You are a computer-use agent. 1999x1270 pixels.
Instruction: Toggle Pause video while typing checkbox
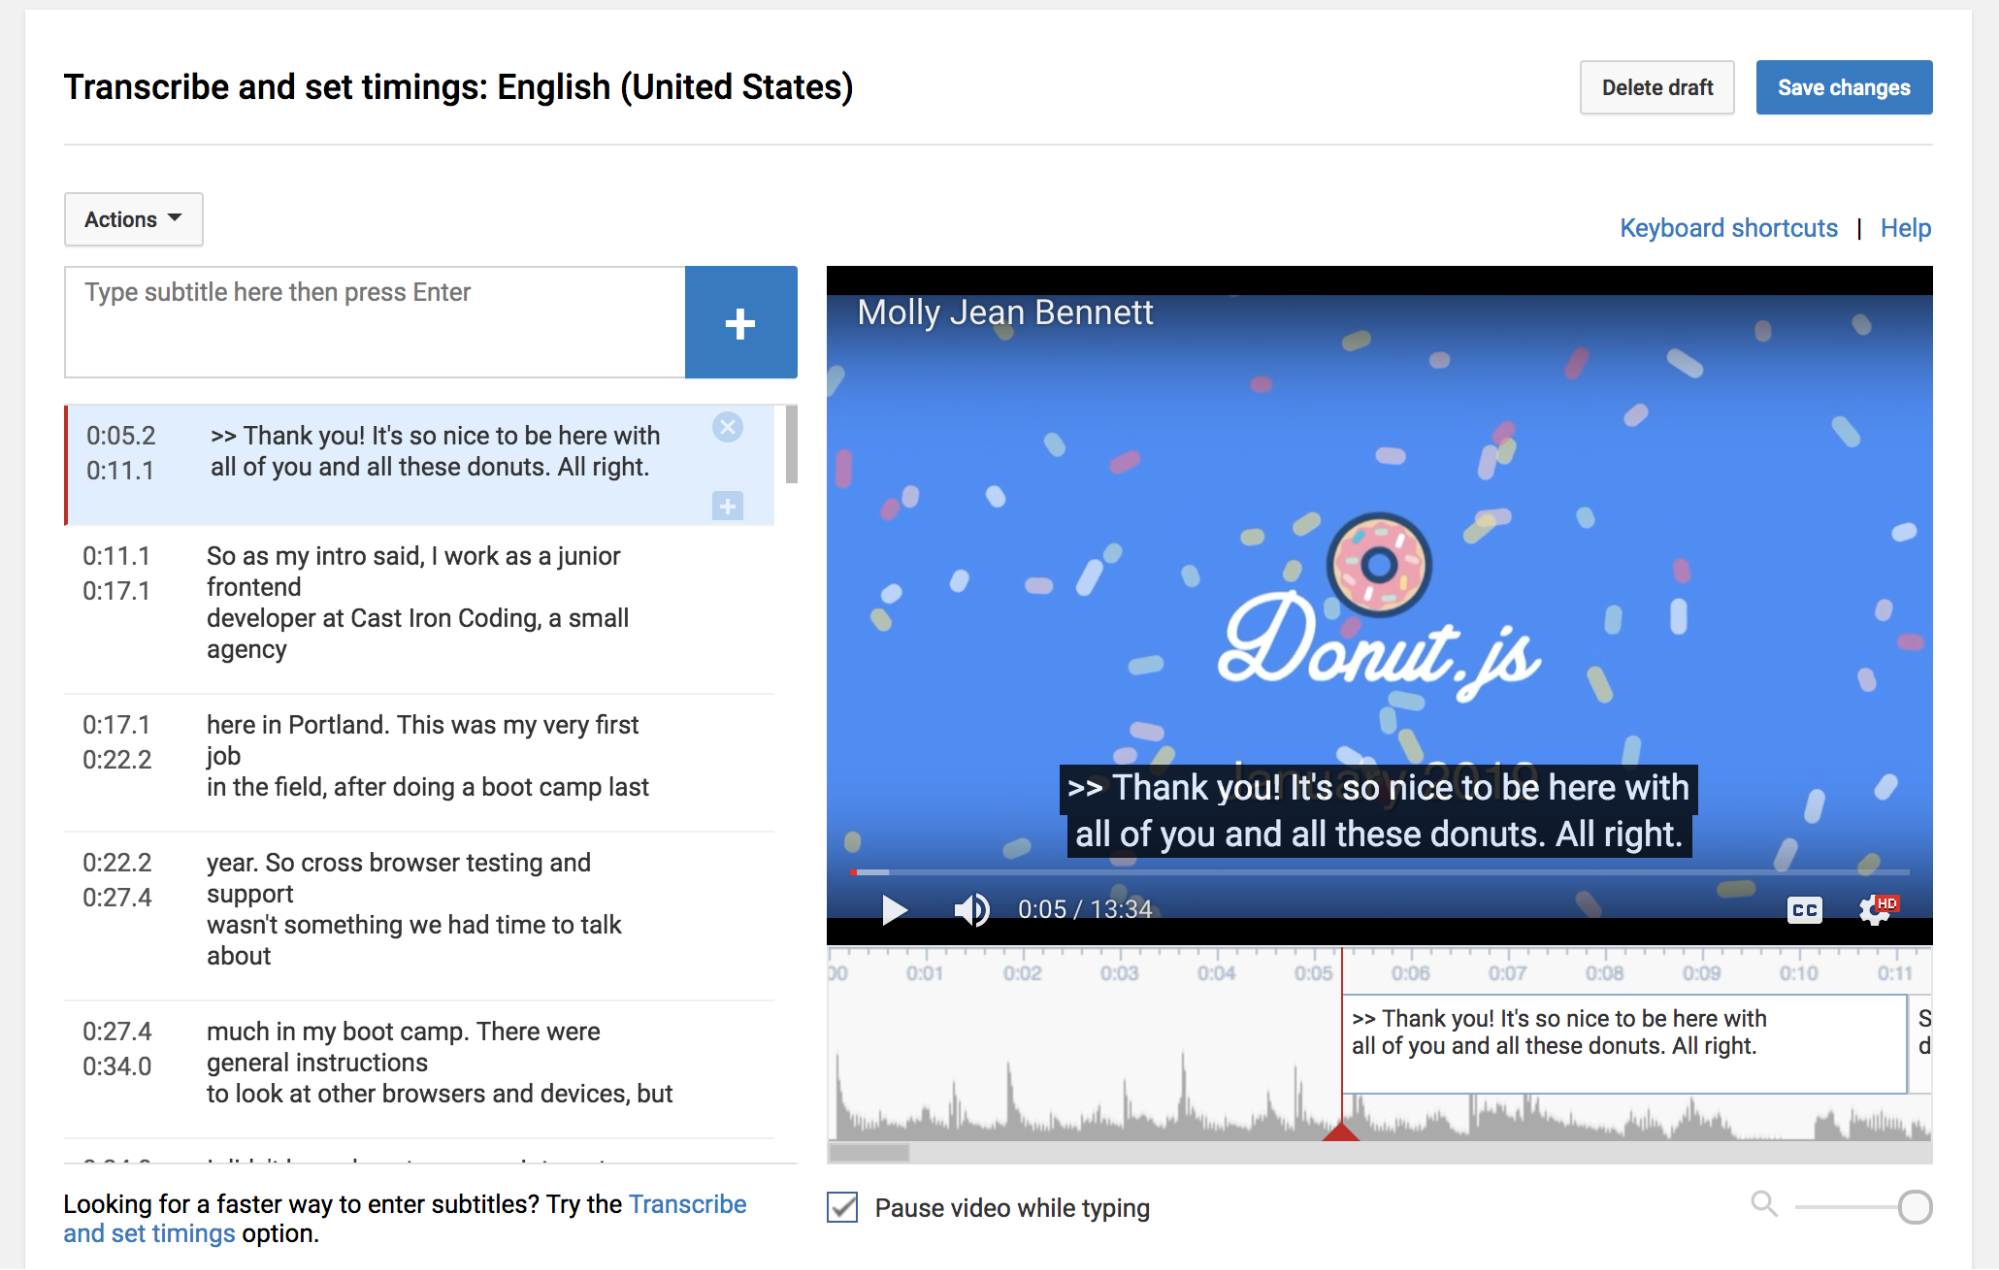[842, 1207]
